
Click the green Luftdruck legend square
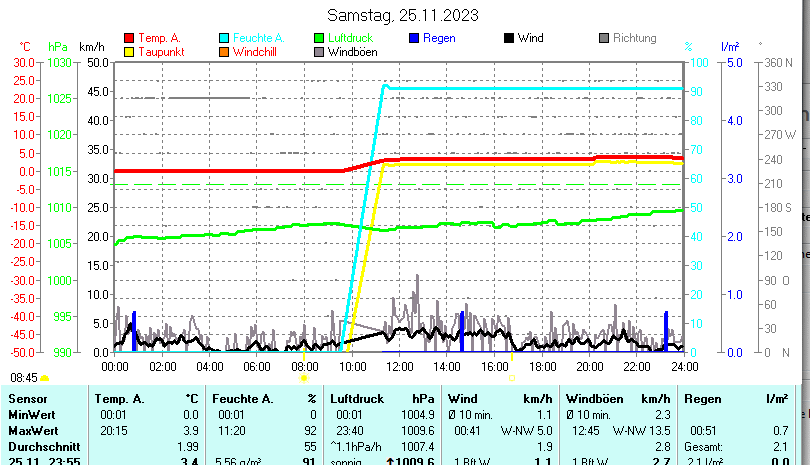[319, 38]
